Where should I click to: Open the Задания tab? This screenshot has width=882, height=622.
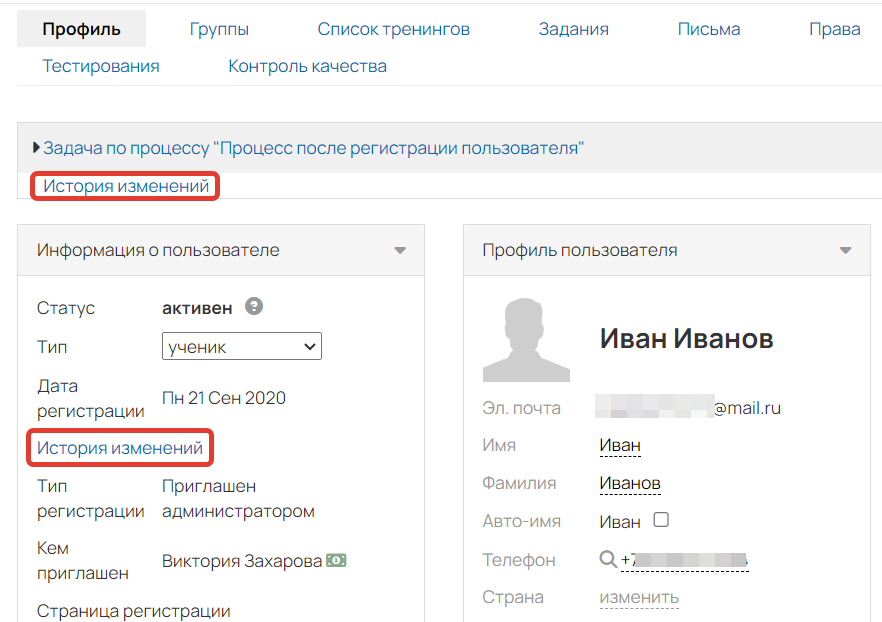574,29
